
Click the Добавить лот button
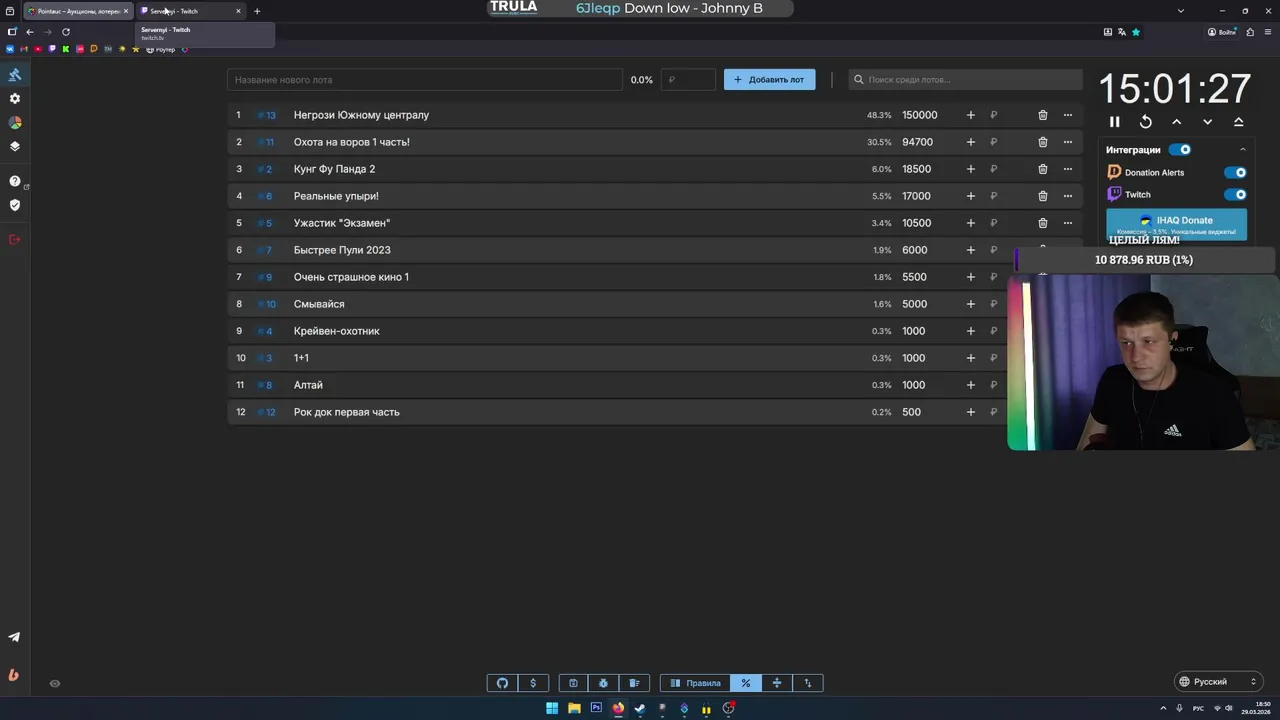[x=770, y=79]
